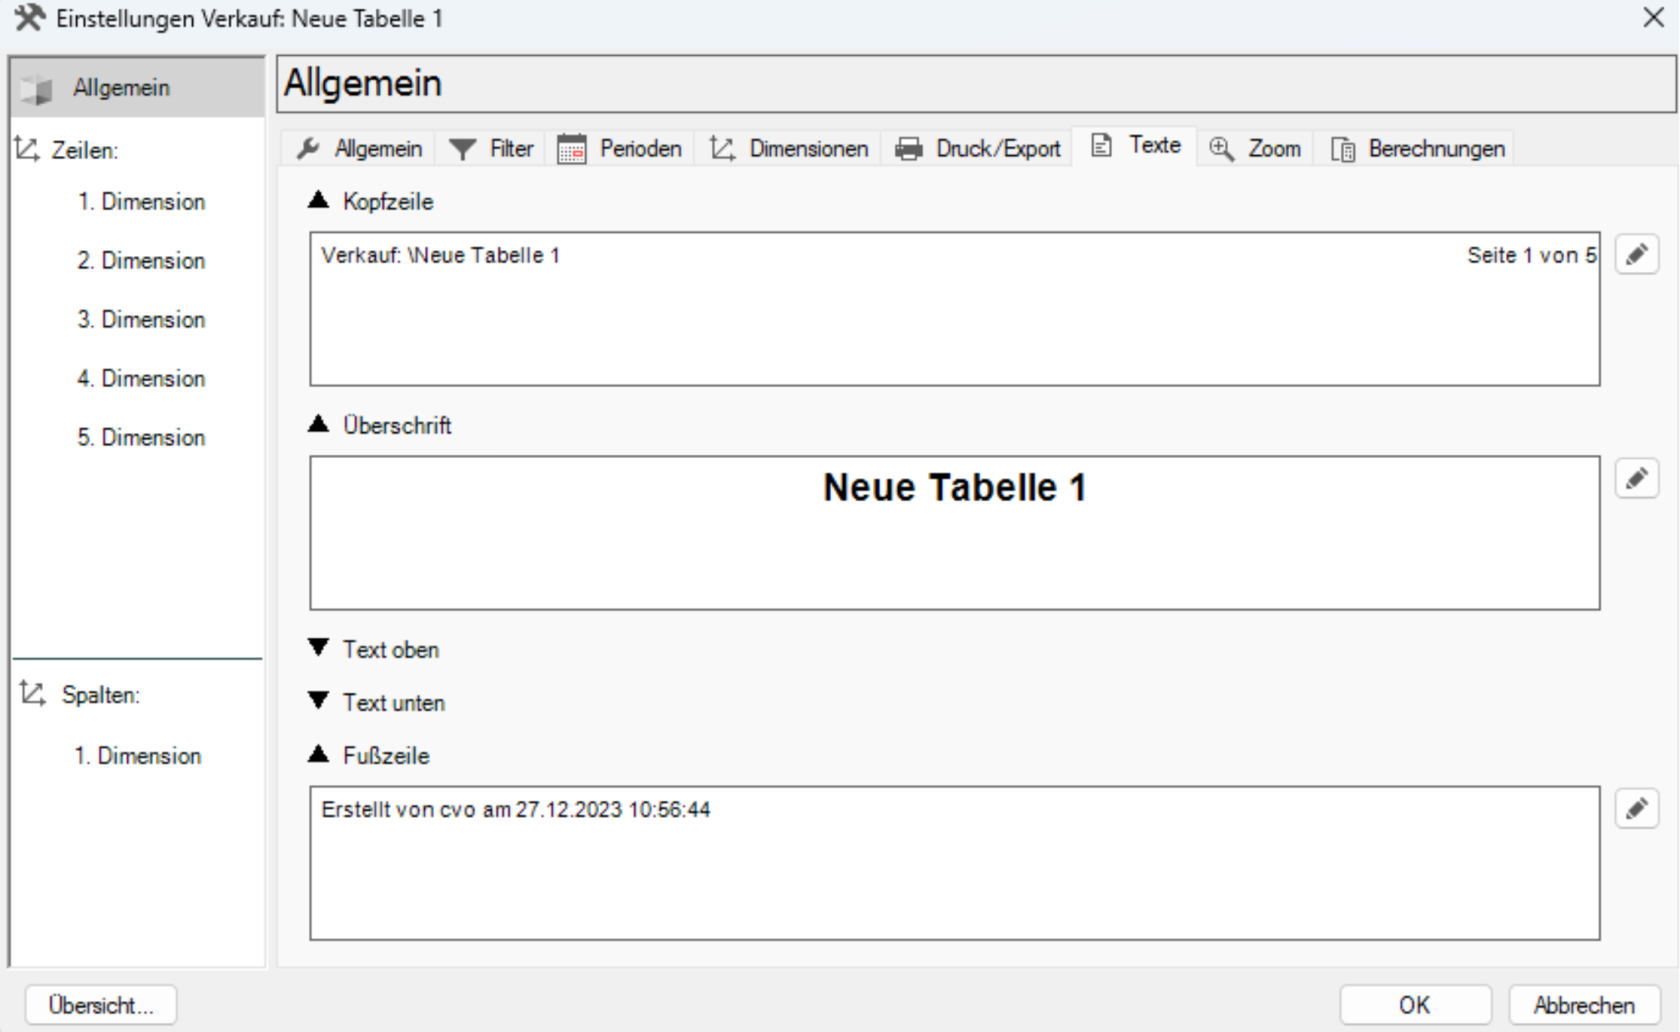Select 1. Dimension under Spalten
This screenshot has width=1680, height=1032.
[x=138, y=755]
